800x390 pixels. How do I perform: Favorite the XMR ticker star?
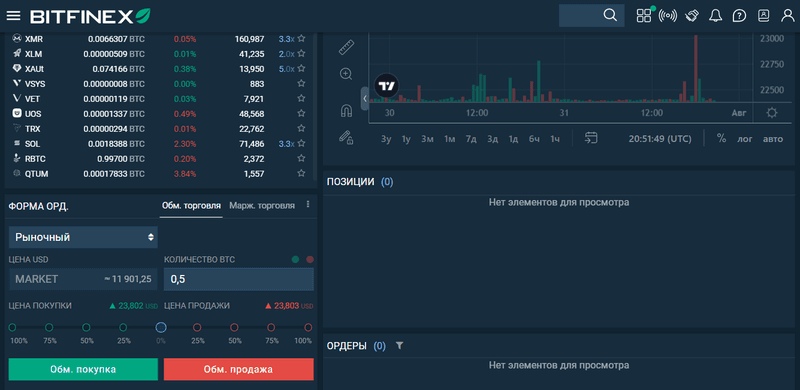tap(302, 39)
